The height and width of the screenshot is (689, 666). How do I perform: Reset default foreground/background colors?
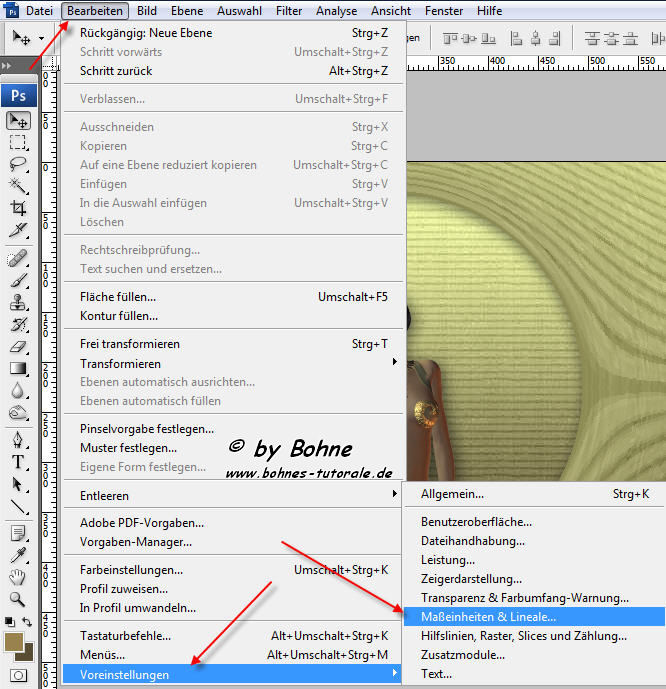(9, 621)
